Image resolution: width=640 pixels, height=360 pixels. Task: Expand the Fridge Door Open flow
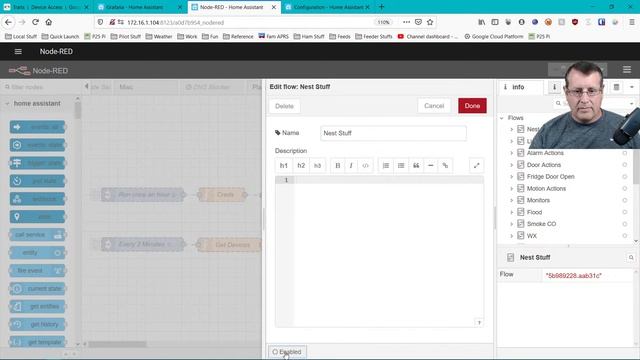click(511, 177)
